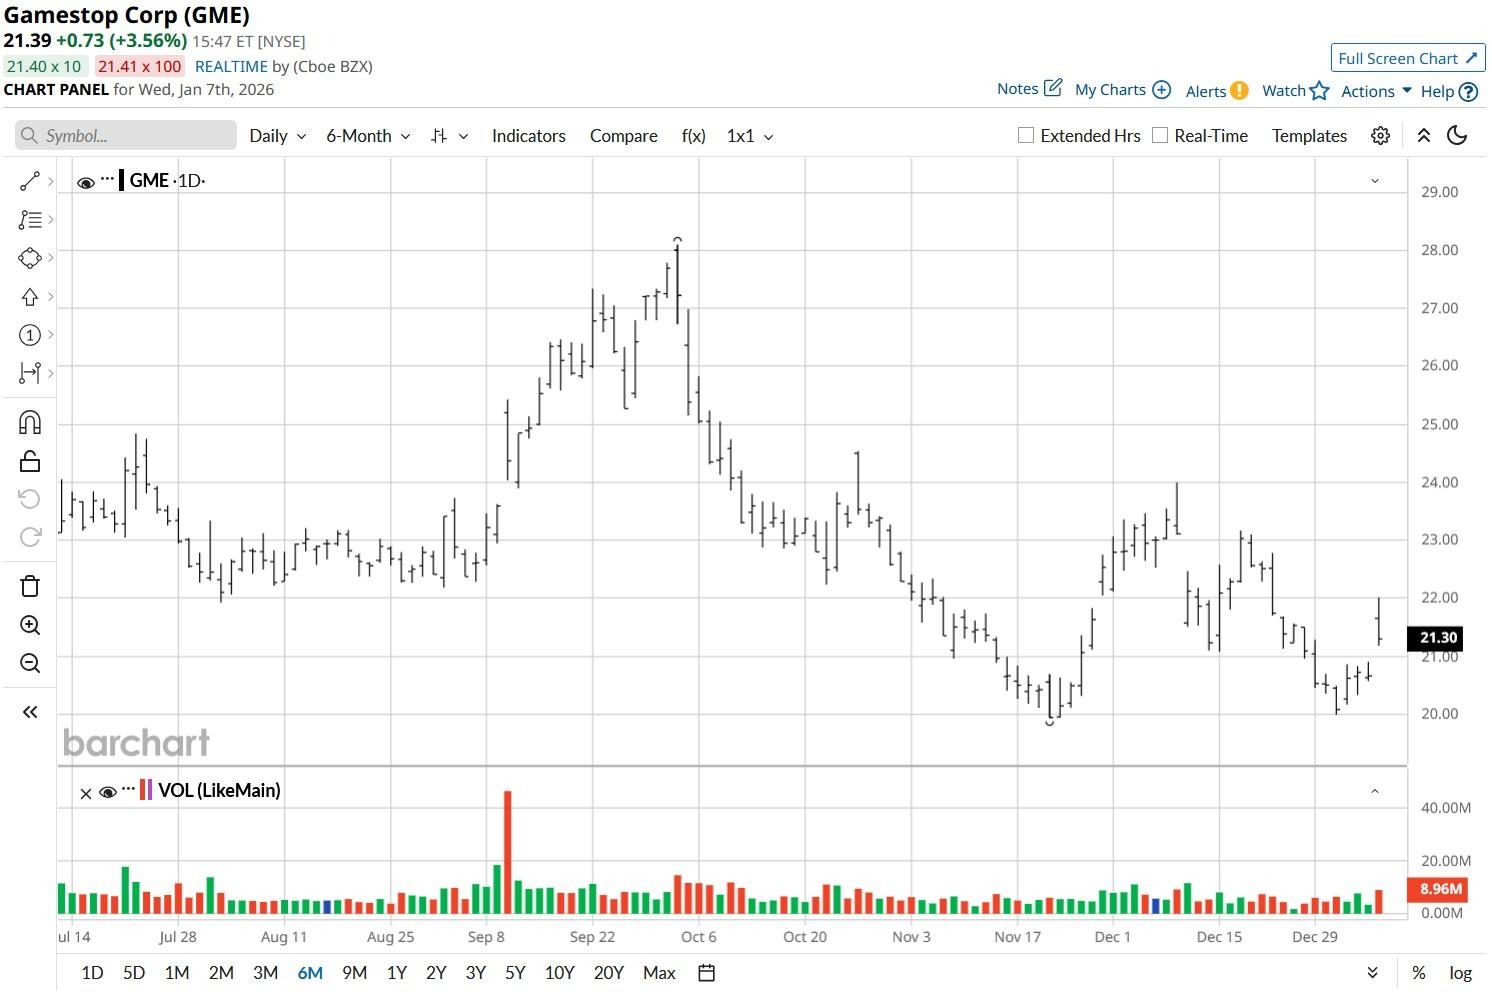Open the Daily interval dropdown
Image resolution: width=1492 pixels, height=997 pixels.
(277, 136)
